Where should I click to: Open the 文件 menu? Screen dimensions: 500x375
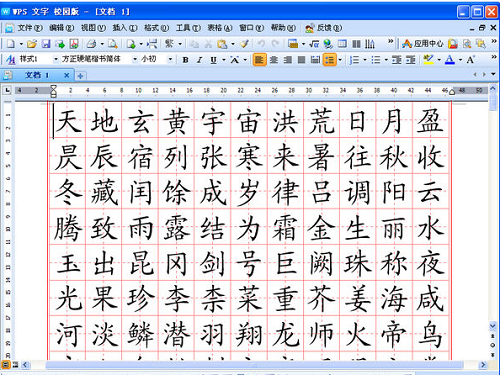(x=30, y=28)
